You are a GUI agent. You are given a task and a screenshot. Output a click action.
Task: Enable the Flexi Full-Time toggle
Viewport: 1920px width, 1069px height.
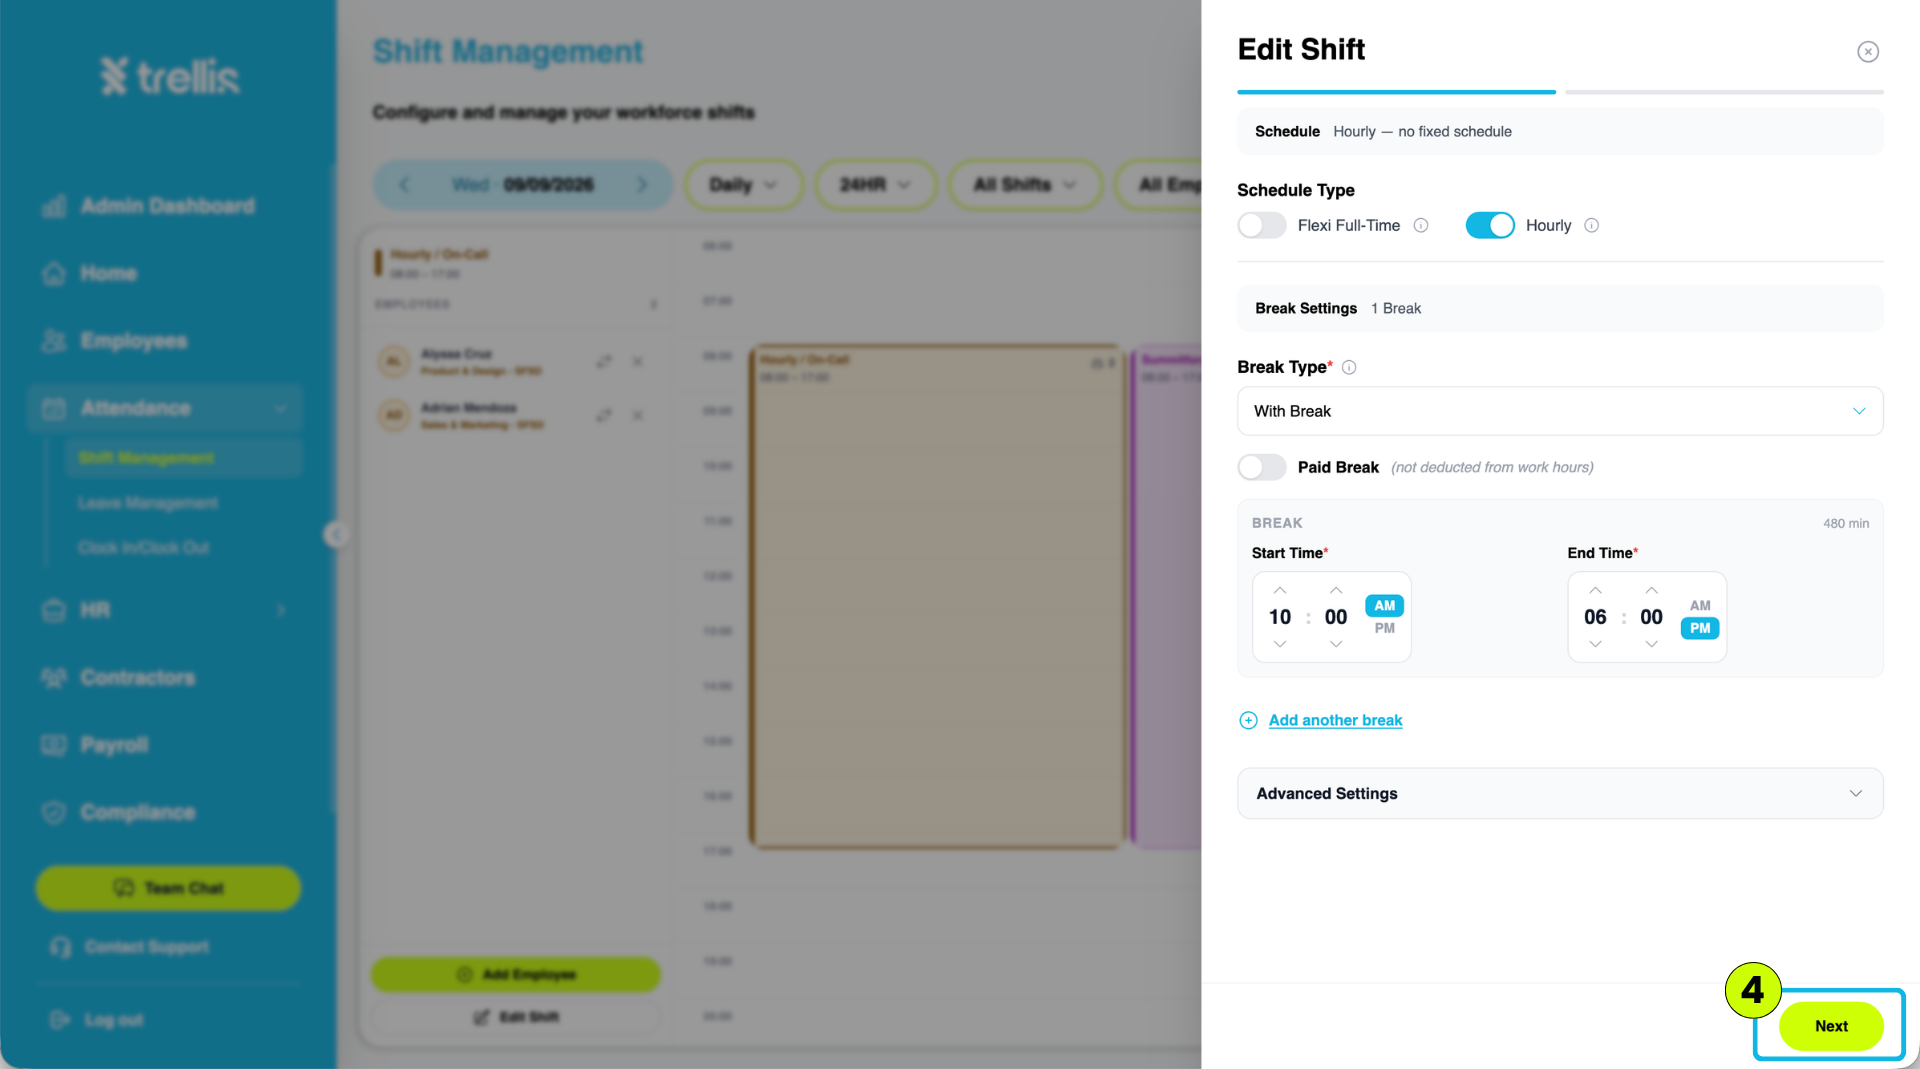(1261, 225)
